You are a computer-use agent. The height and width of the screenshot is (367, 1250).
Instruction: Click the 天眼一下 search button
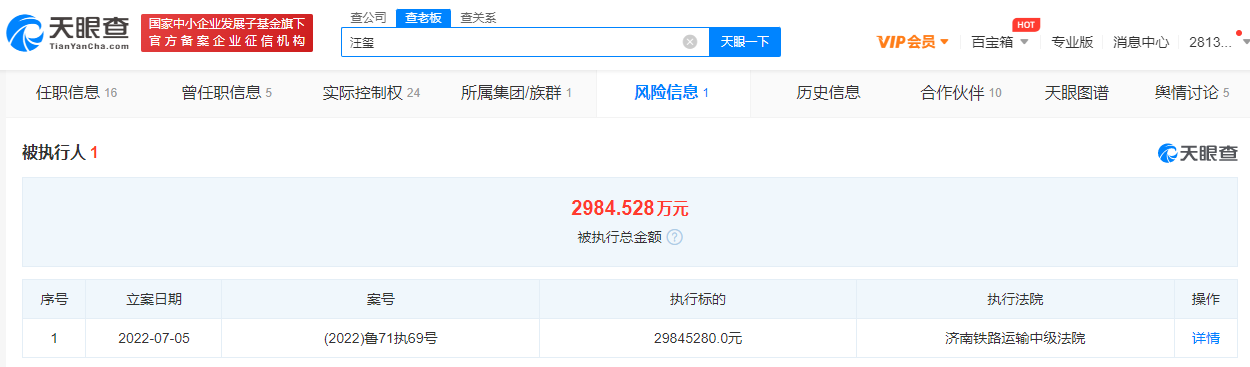click(745, 42)
